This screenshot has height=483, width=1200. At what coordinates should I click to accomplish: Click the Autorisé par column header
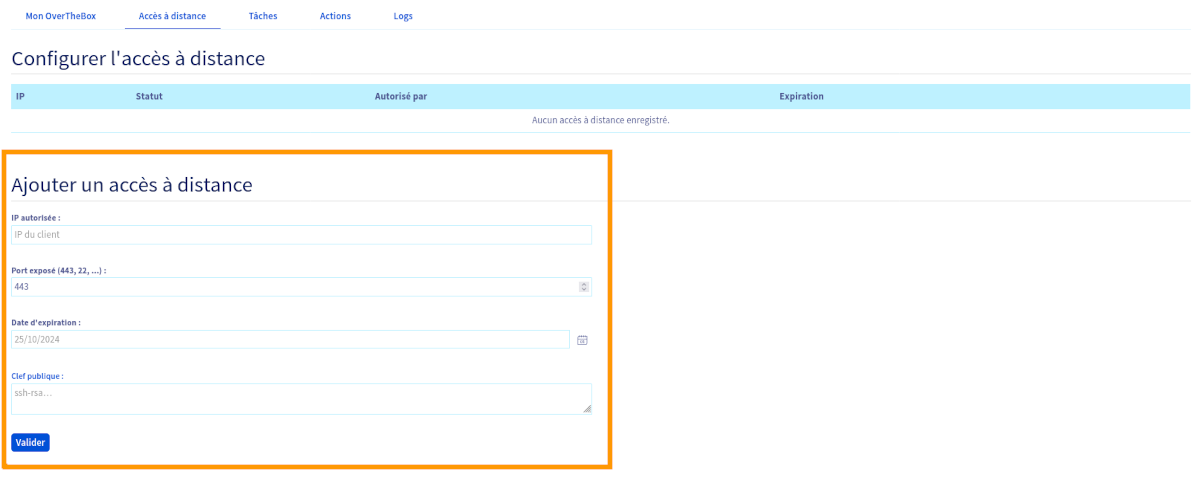pyautogui.click(x=400, y=97)
